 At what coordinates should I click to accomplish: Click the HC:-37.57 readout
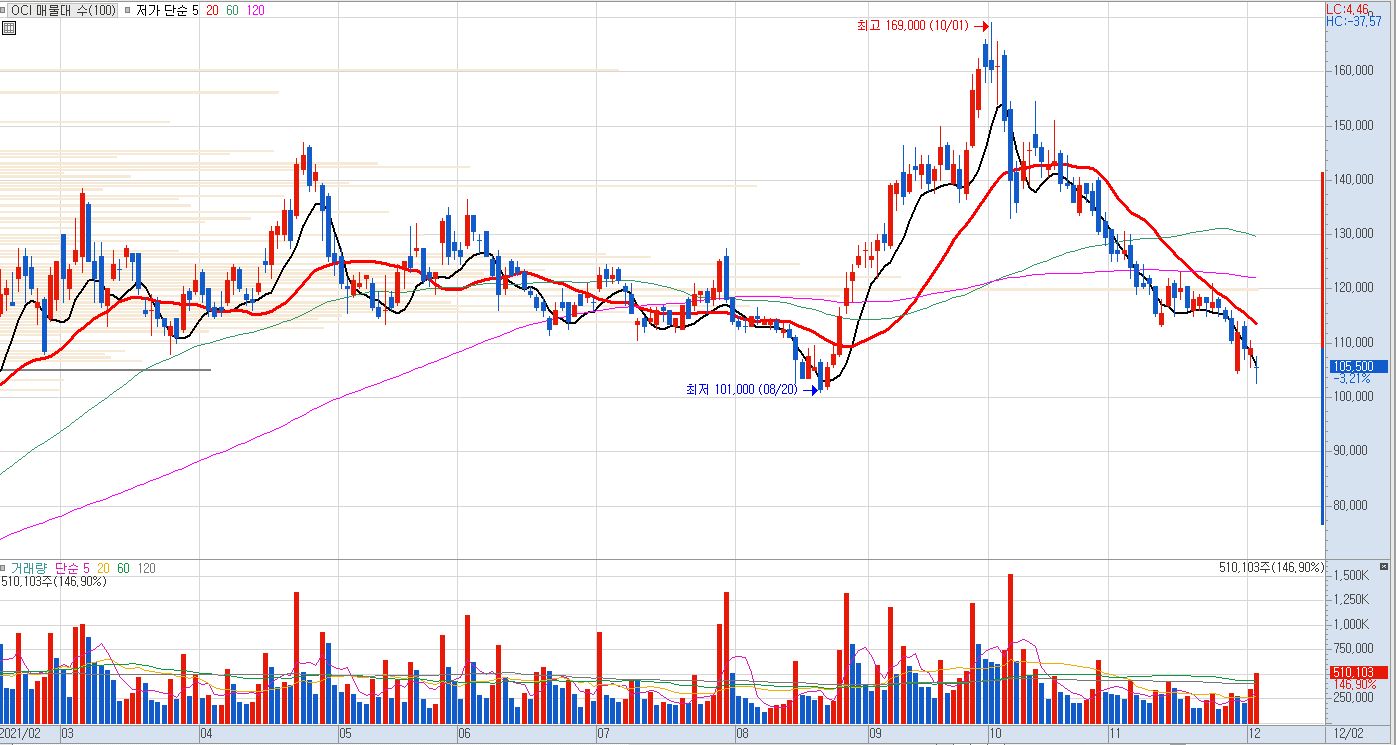coord(1353,21)
